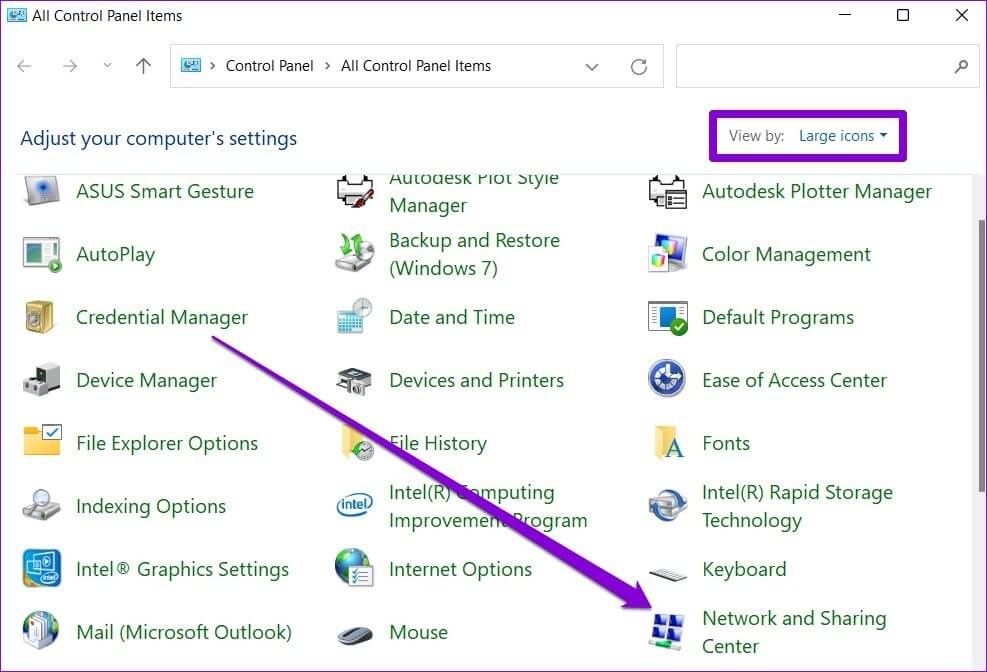The height and width of the screenshot is (672, 987).
Task: Open the Credential Manager link
Action: click(162, 317)
